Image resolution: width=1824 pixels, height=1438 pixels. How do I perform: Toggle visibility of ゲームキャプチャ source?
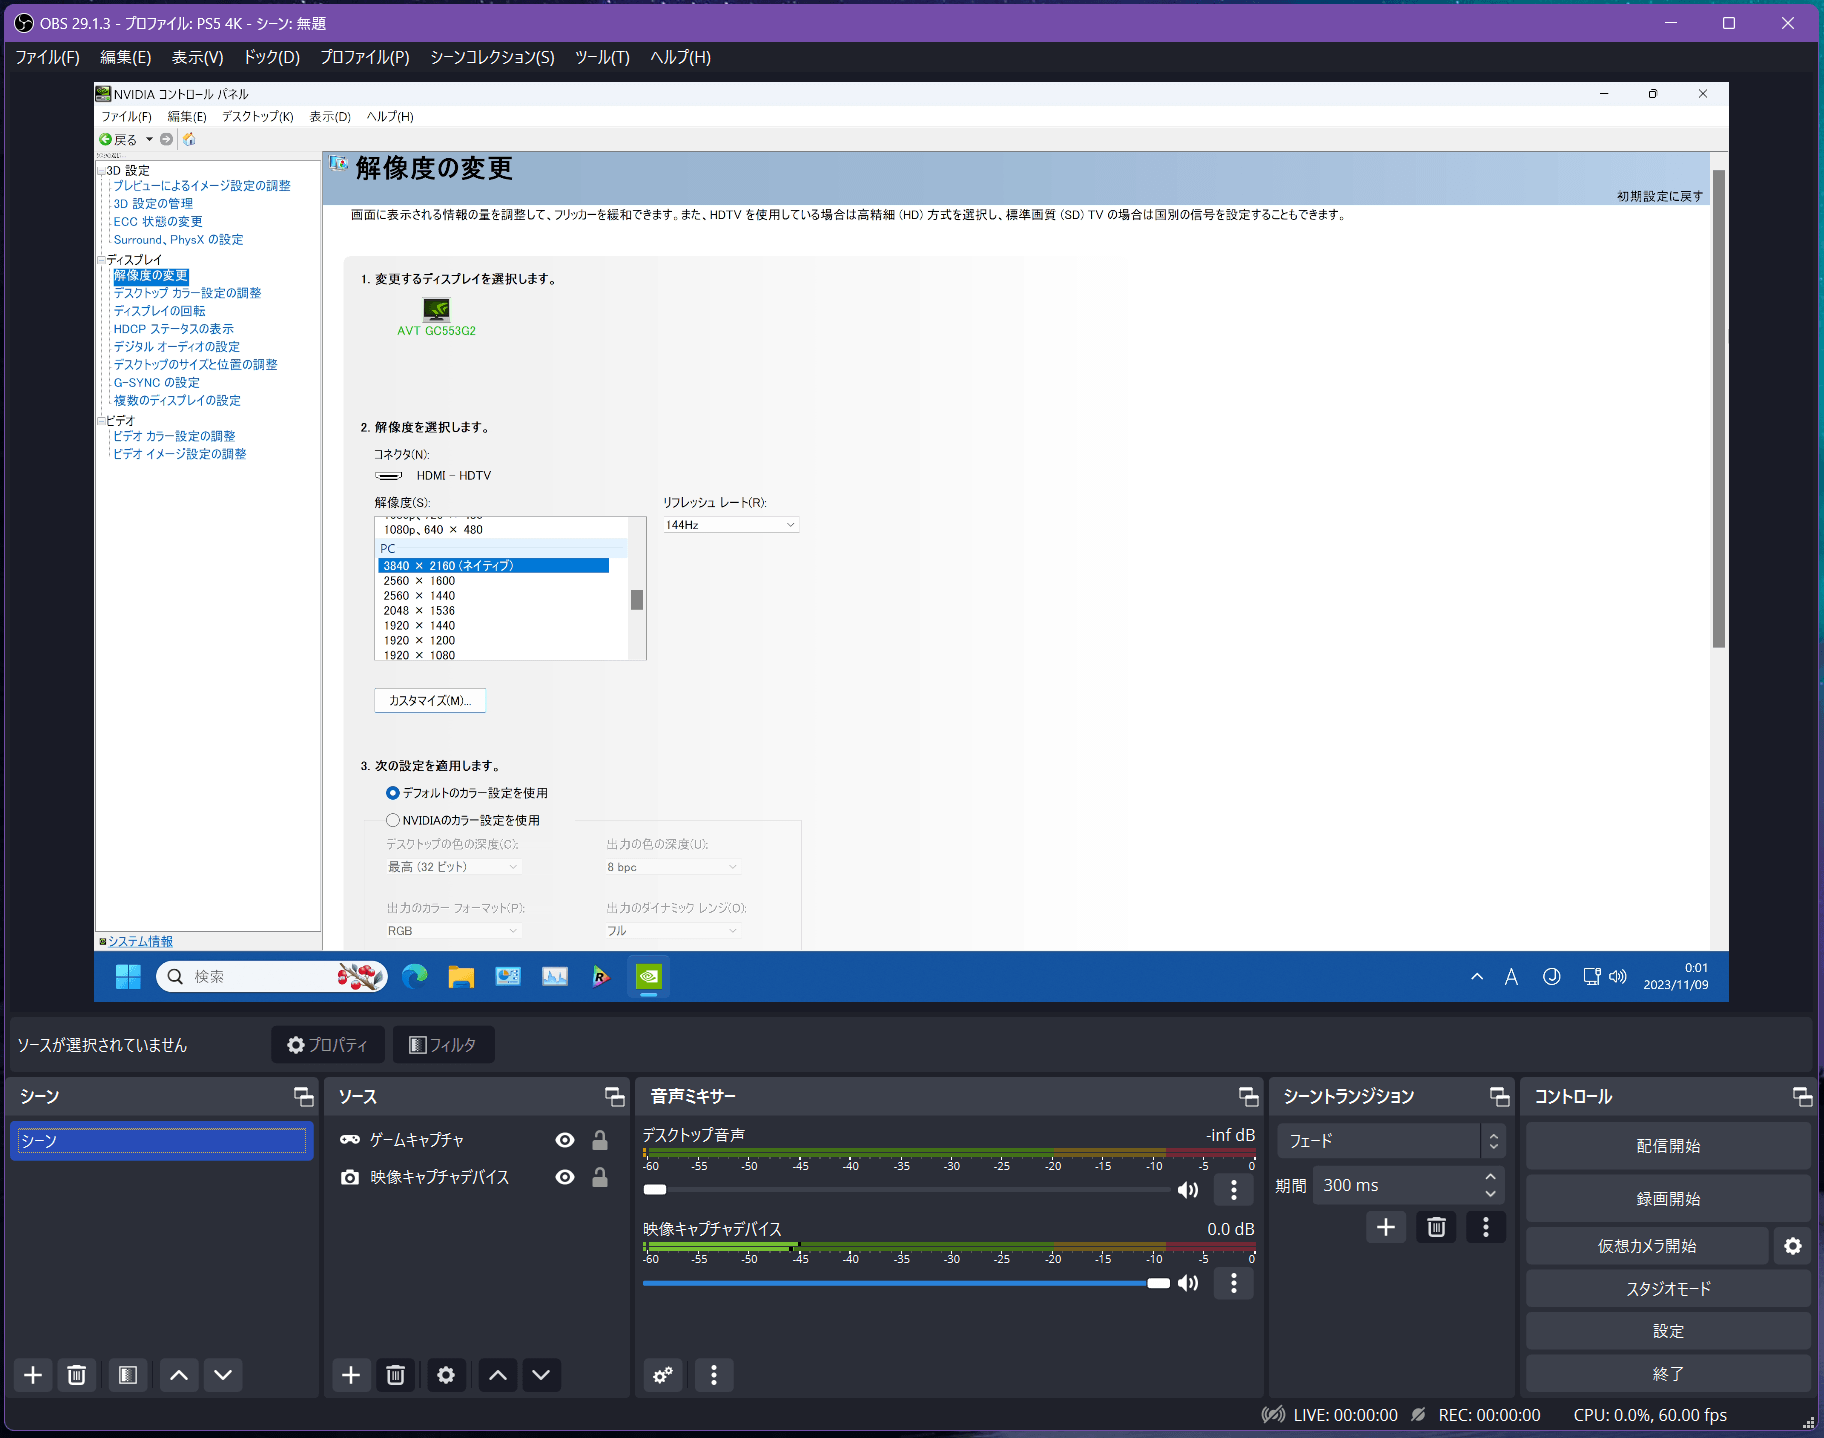565,1140
